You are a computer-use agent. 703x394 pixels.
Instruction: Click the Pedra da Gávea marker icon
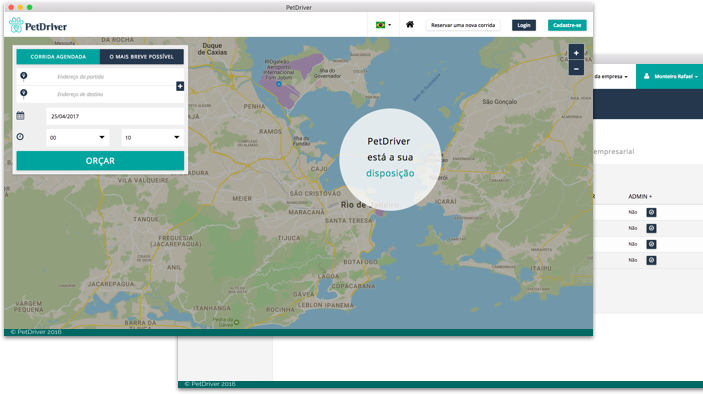tap(236, 322)
